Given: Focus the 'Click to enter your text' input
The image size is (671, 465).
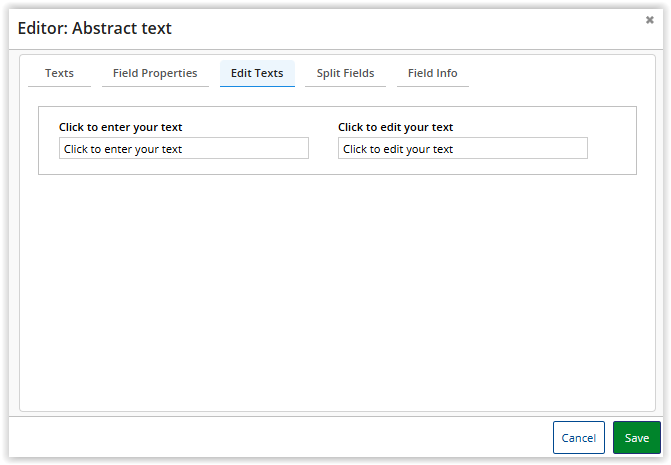Looking at the screenshot, I should pos(184,148).
